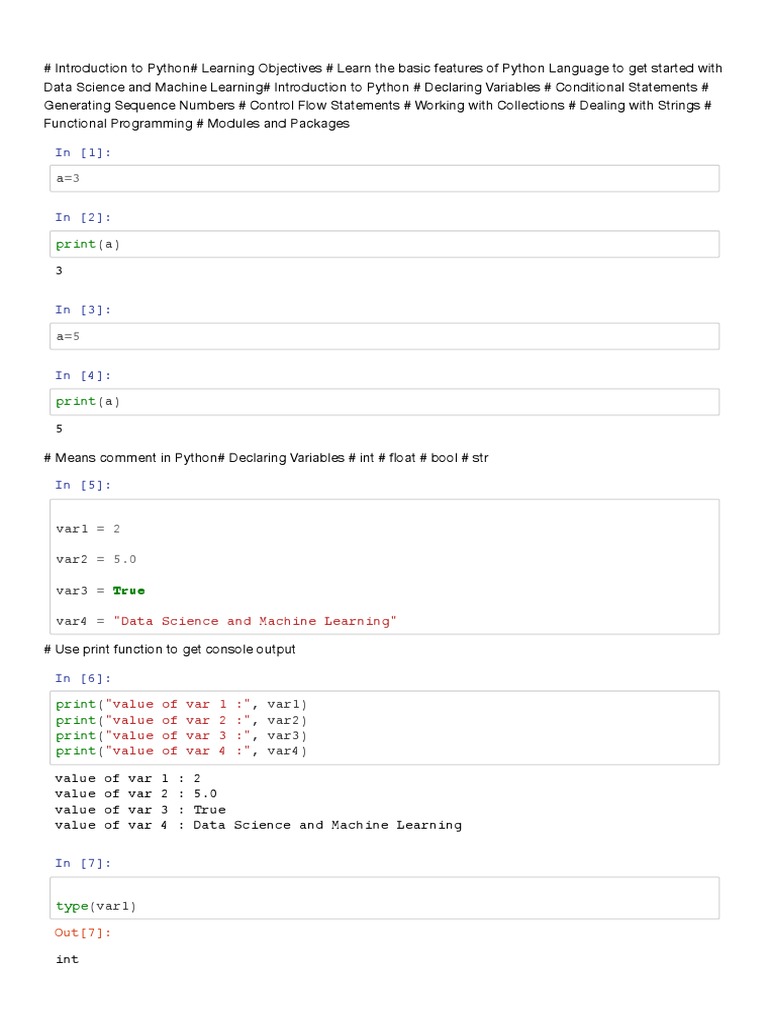Click the code cell containing a=3
Screen dimensions: 768x1024
click(x=385, y=179)
